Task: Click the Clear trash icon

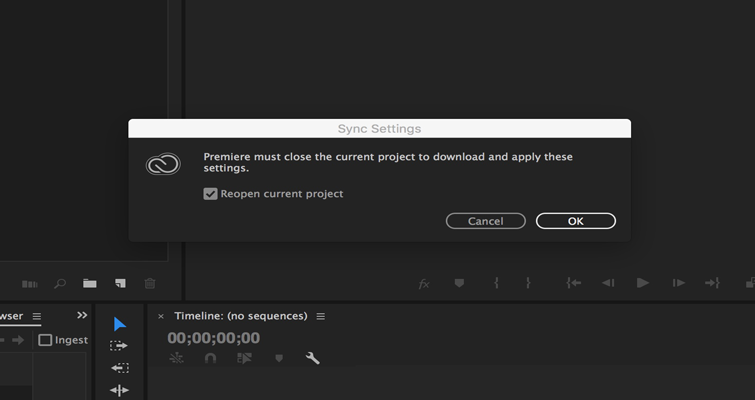Action: [150, 284]
